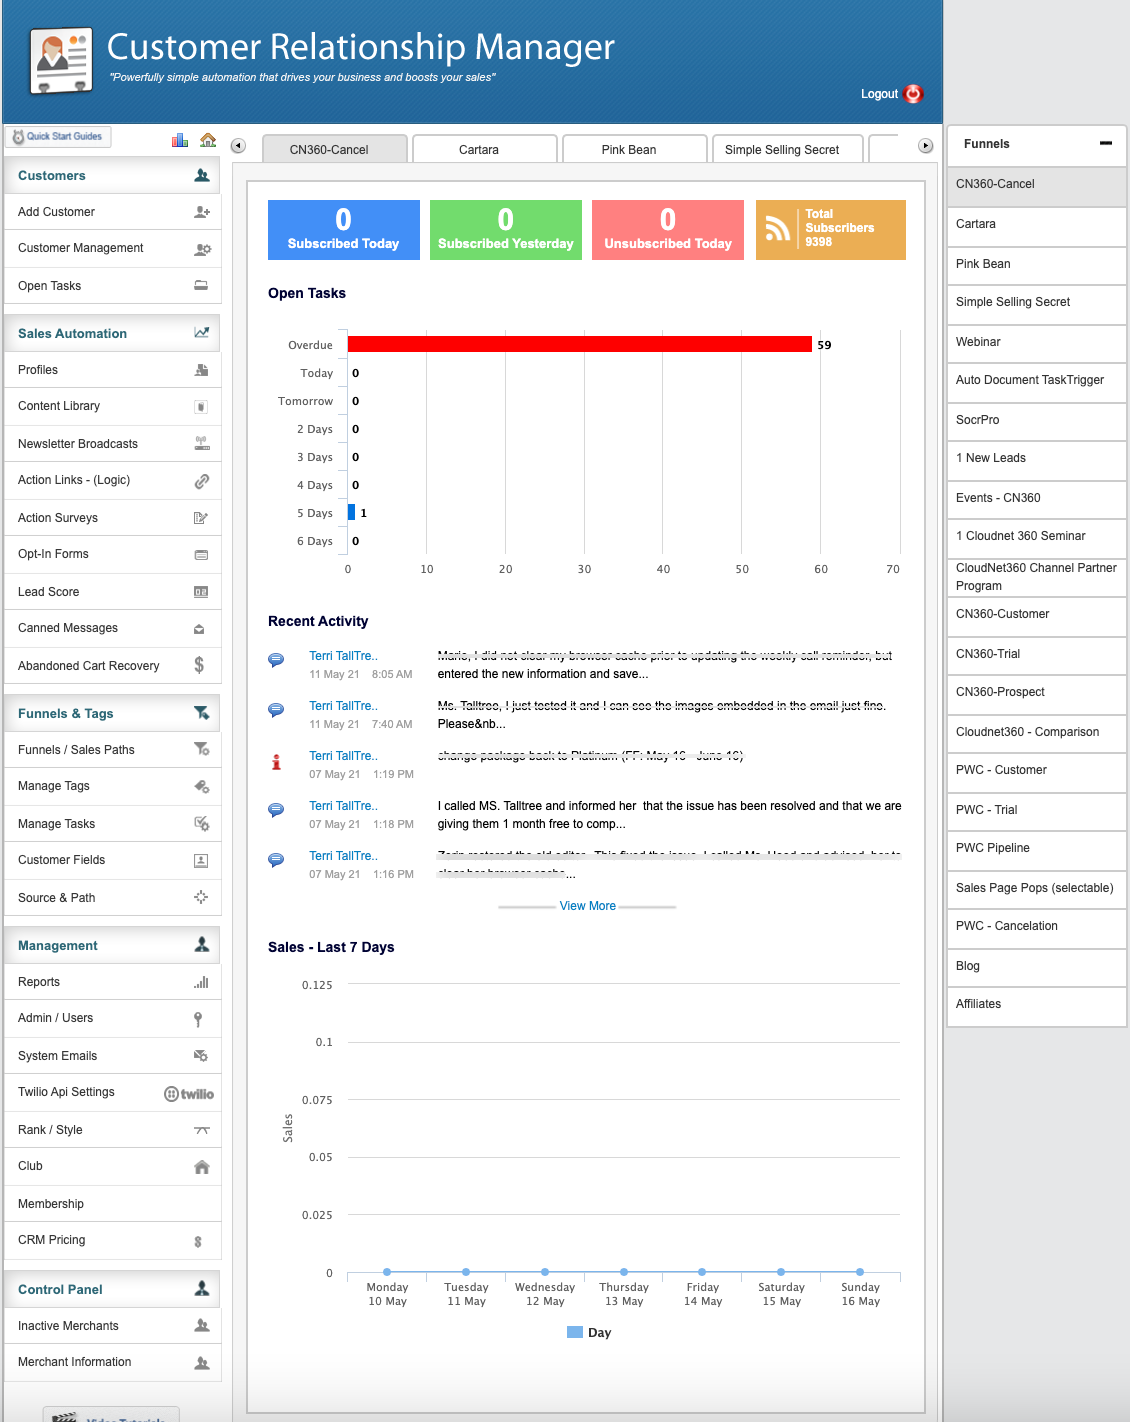Click the Opt-In Forms icon
This screenshot has height=1422, width=1130.
201,555
